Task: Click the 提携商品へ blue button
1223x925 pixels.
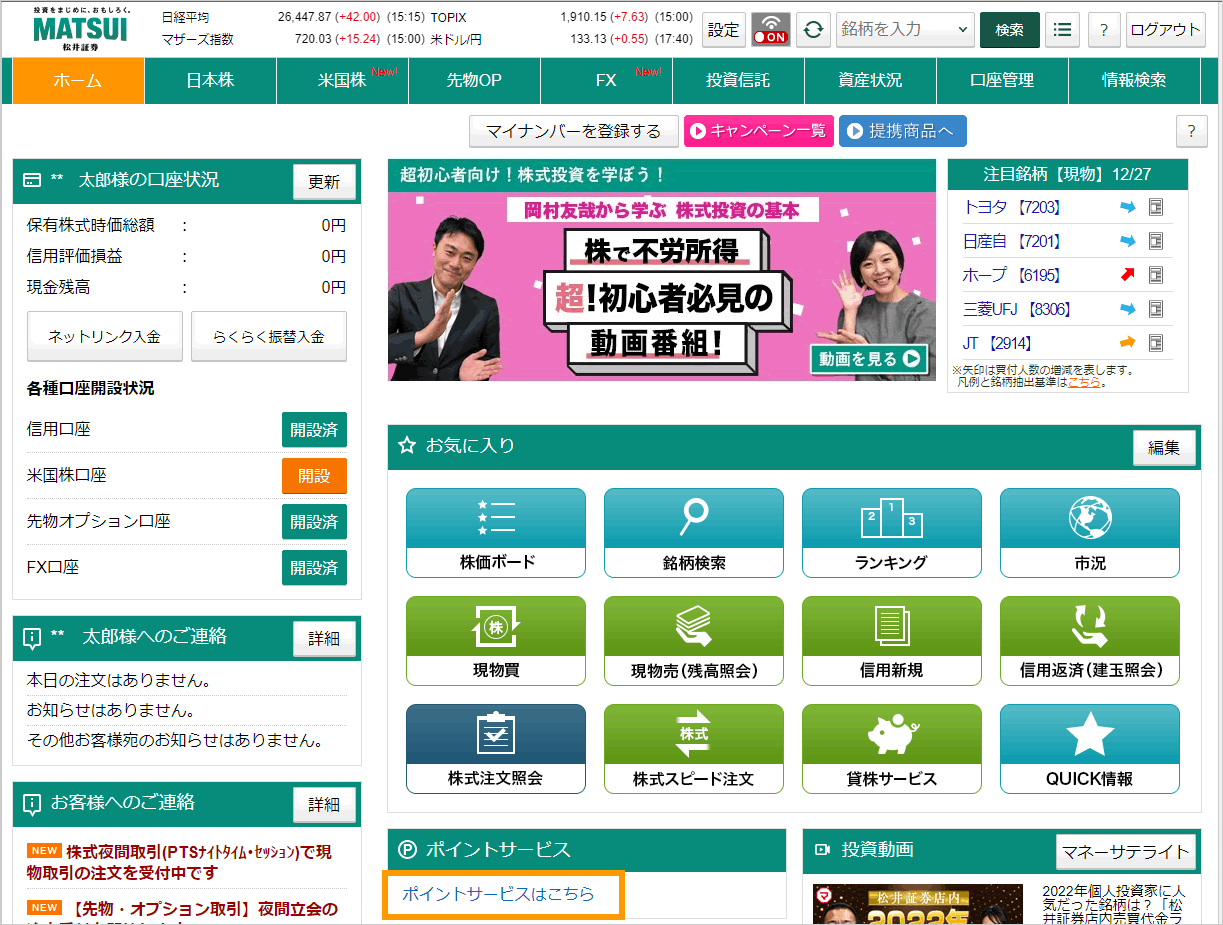Action: (x=903, y=131)
